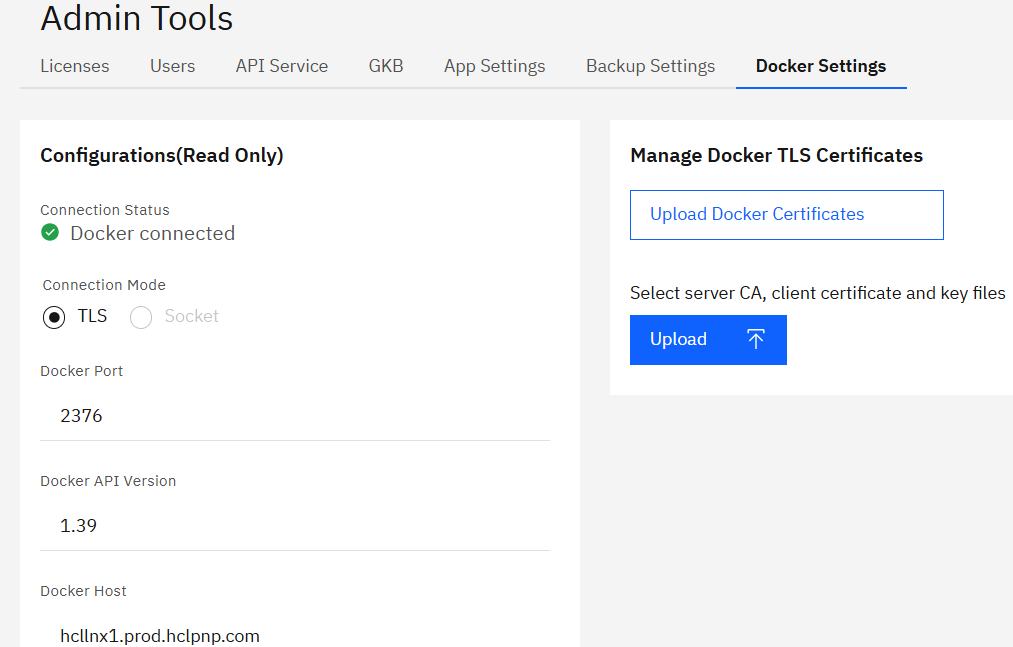Click the Upload Docker Certificates button
Viewport: 1013px width, 647px height.
click(786, 215)
